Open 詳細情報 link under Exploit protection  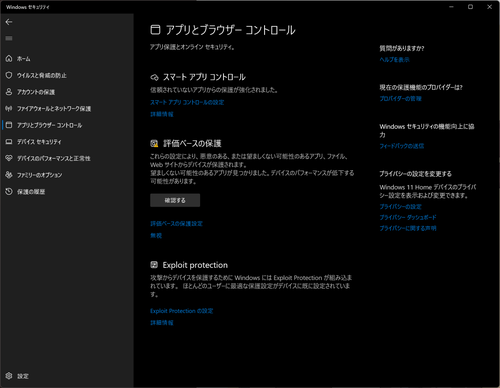[162, 323]
